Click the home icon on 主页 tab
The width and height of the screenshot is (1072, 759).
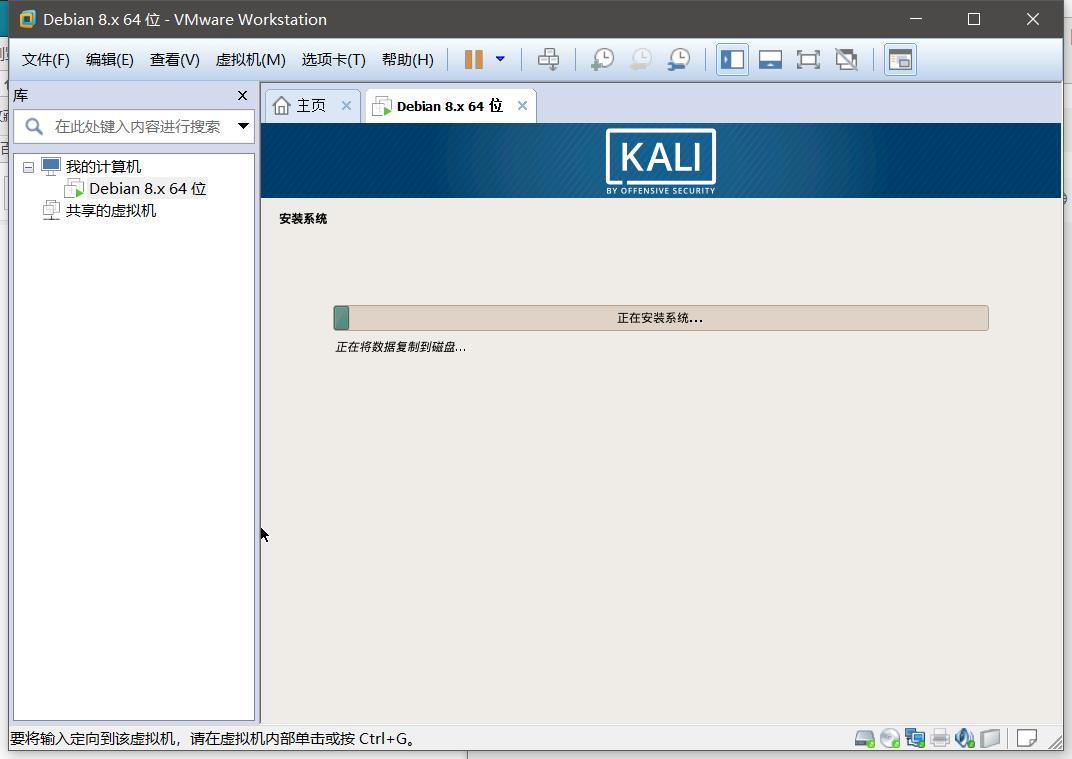pos(282,106)
